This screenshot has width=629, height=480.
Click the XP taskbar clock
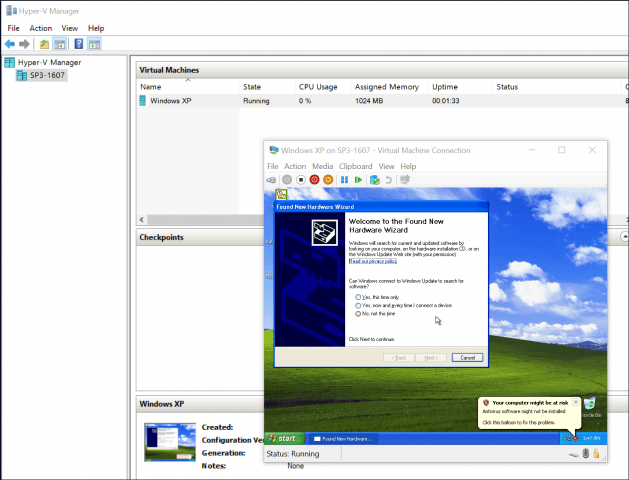[x=591, y=439]
